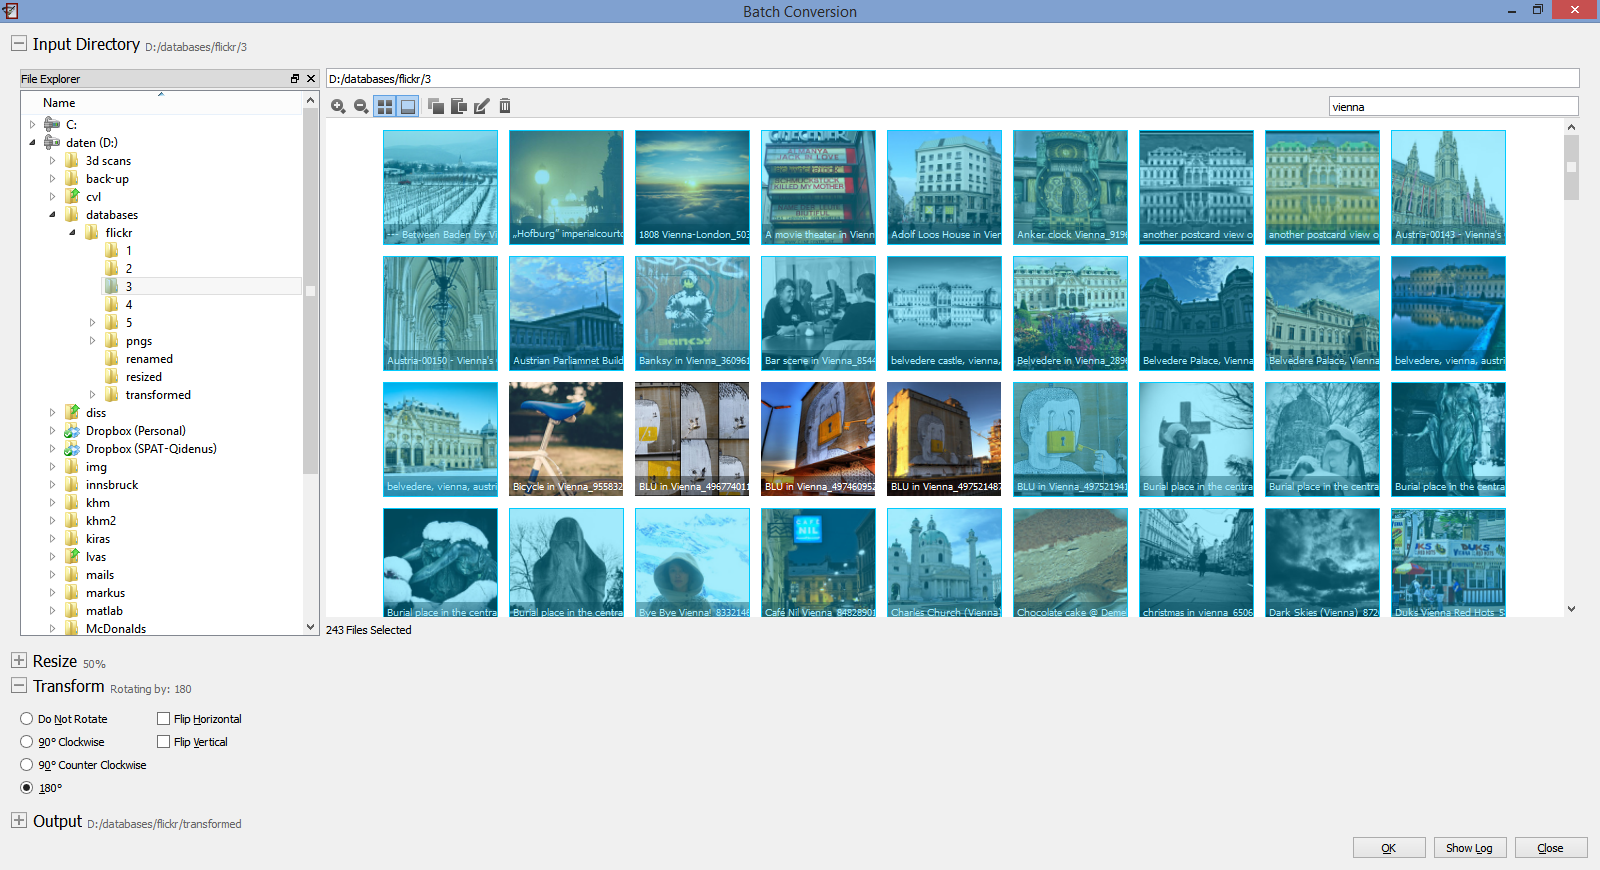Select Do Not Rotate option
This screenshot has height=870, width=1600.
pos(27,719)
